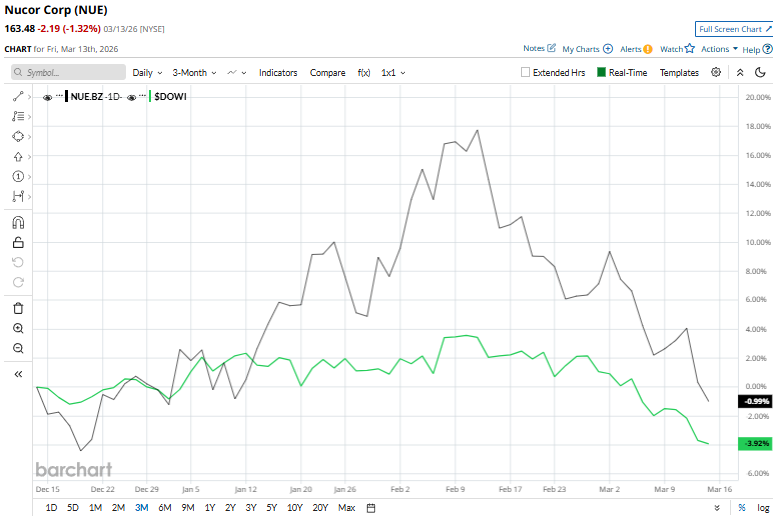The height and width of the screenshot is (517, 773).
Task: Open the f(x) expressions menu
Action: click(364, 72)
